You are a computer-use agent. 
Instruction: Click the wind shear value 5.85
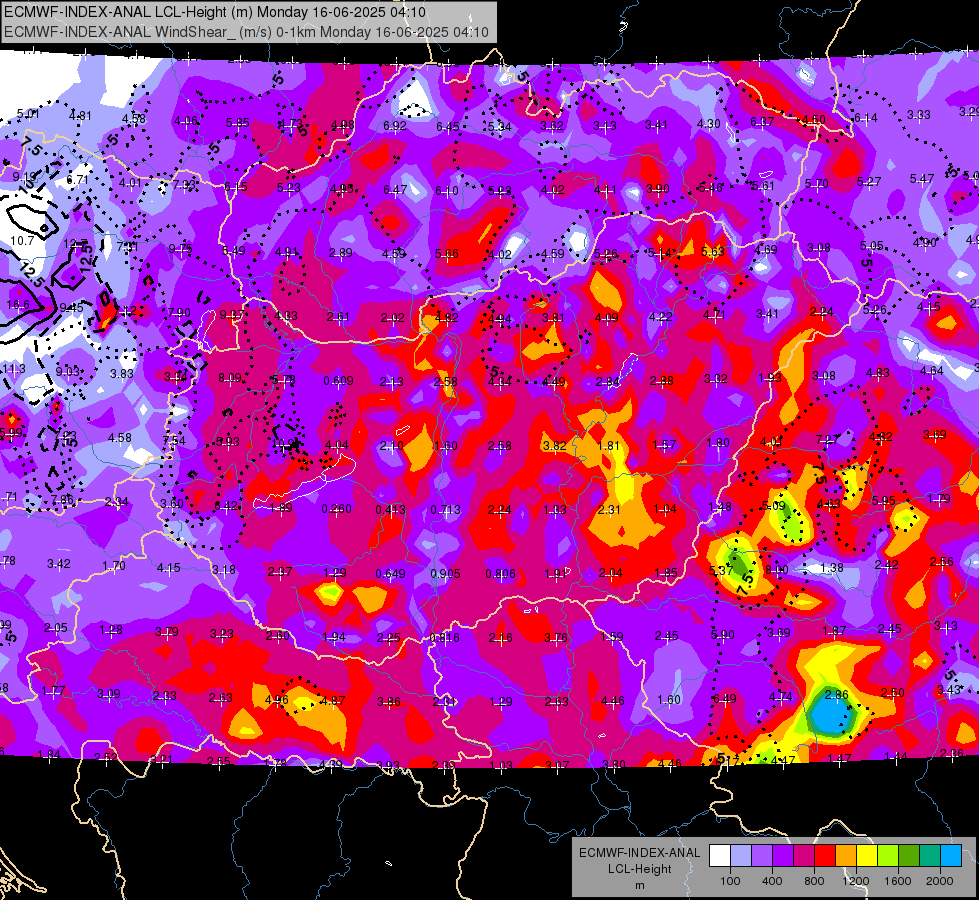[x=237, y=123]
